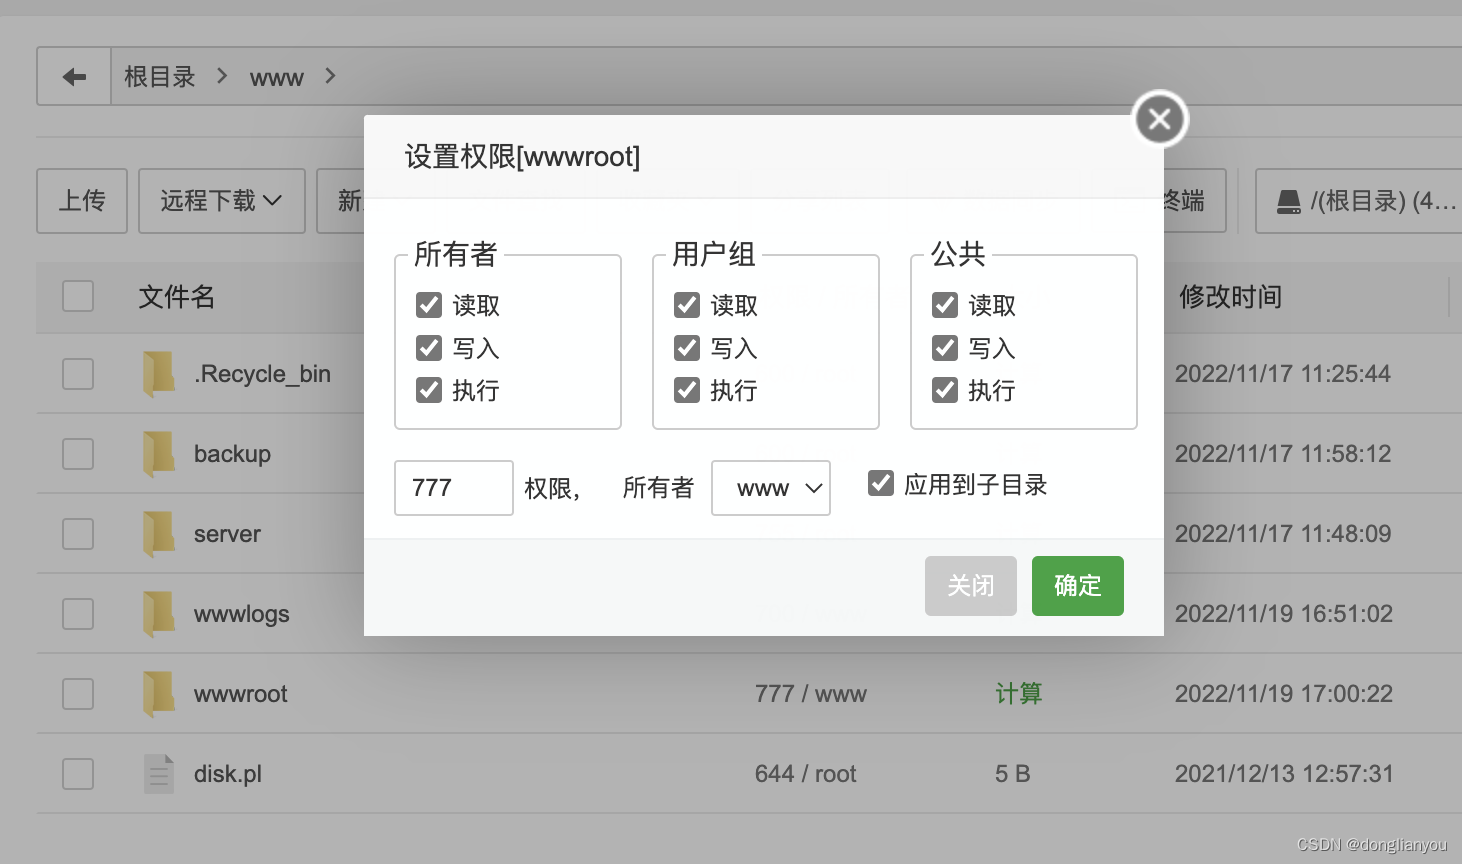Open the .Recycle_bin folder icon
Screen dimensions: 1462x864
click(x=159, y=374)
